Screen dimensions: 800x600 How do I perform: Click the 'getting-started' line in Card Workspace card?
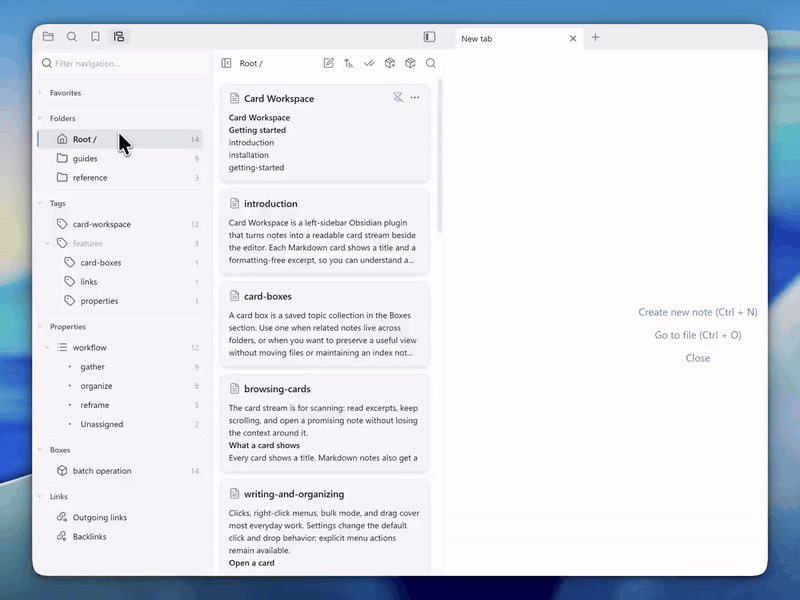[256, 167]
